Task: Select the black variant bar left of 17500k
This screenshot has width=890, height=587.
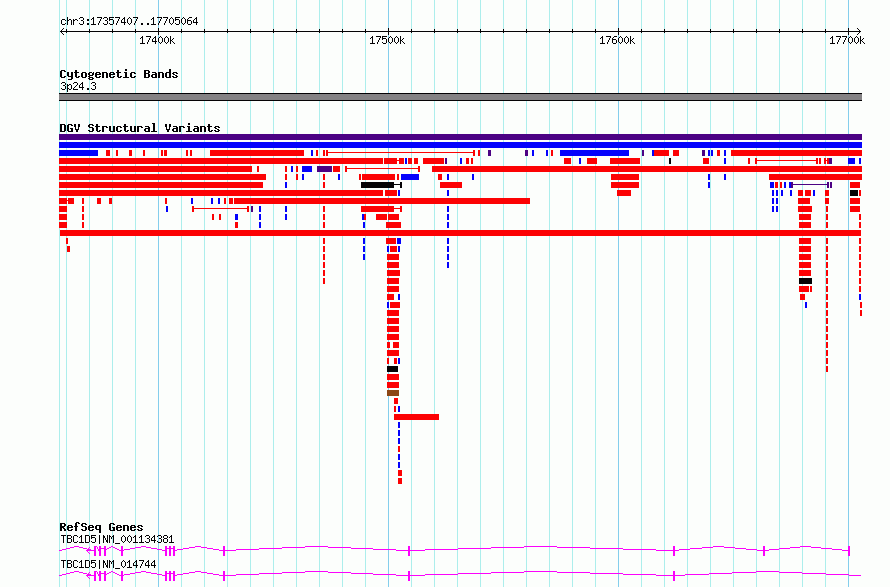Action: pyautogui.click(x=377, y=185)
